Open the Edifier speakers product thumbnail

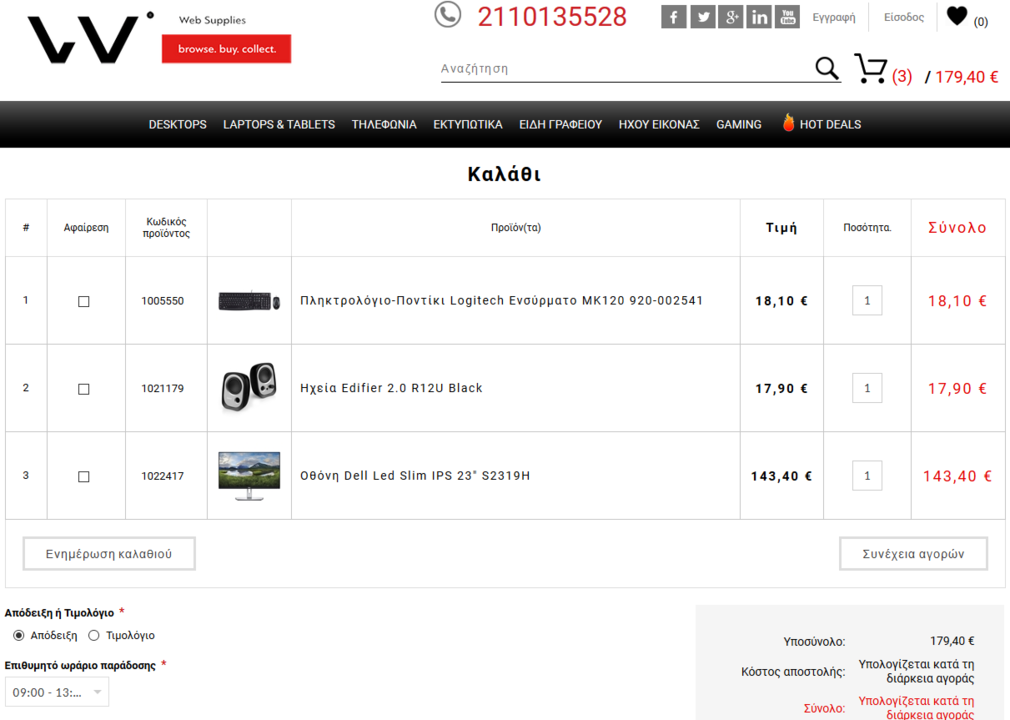pos(249,386)
